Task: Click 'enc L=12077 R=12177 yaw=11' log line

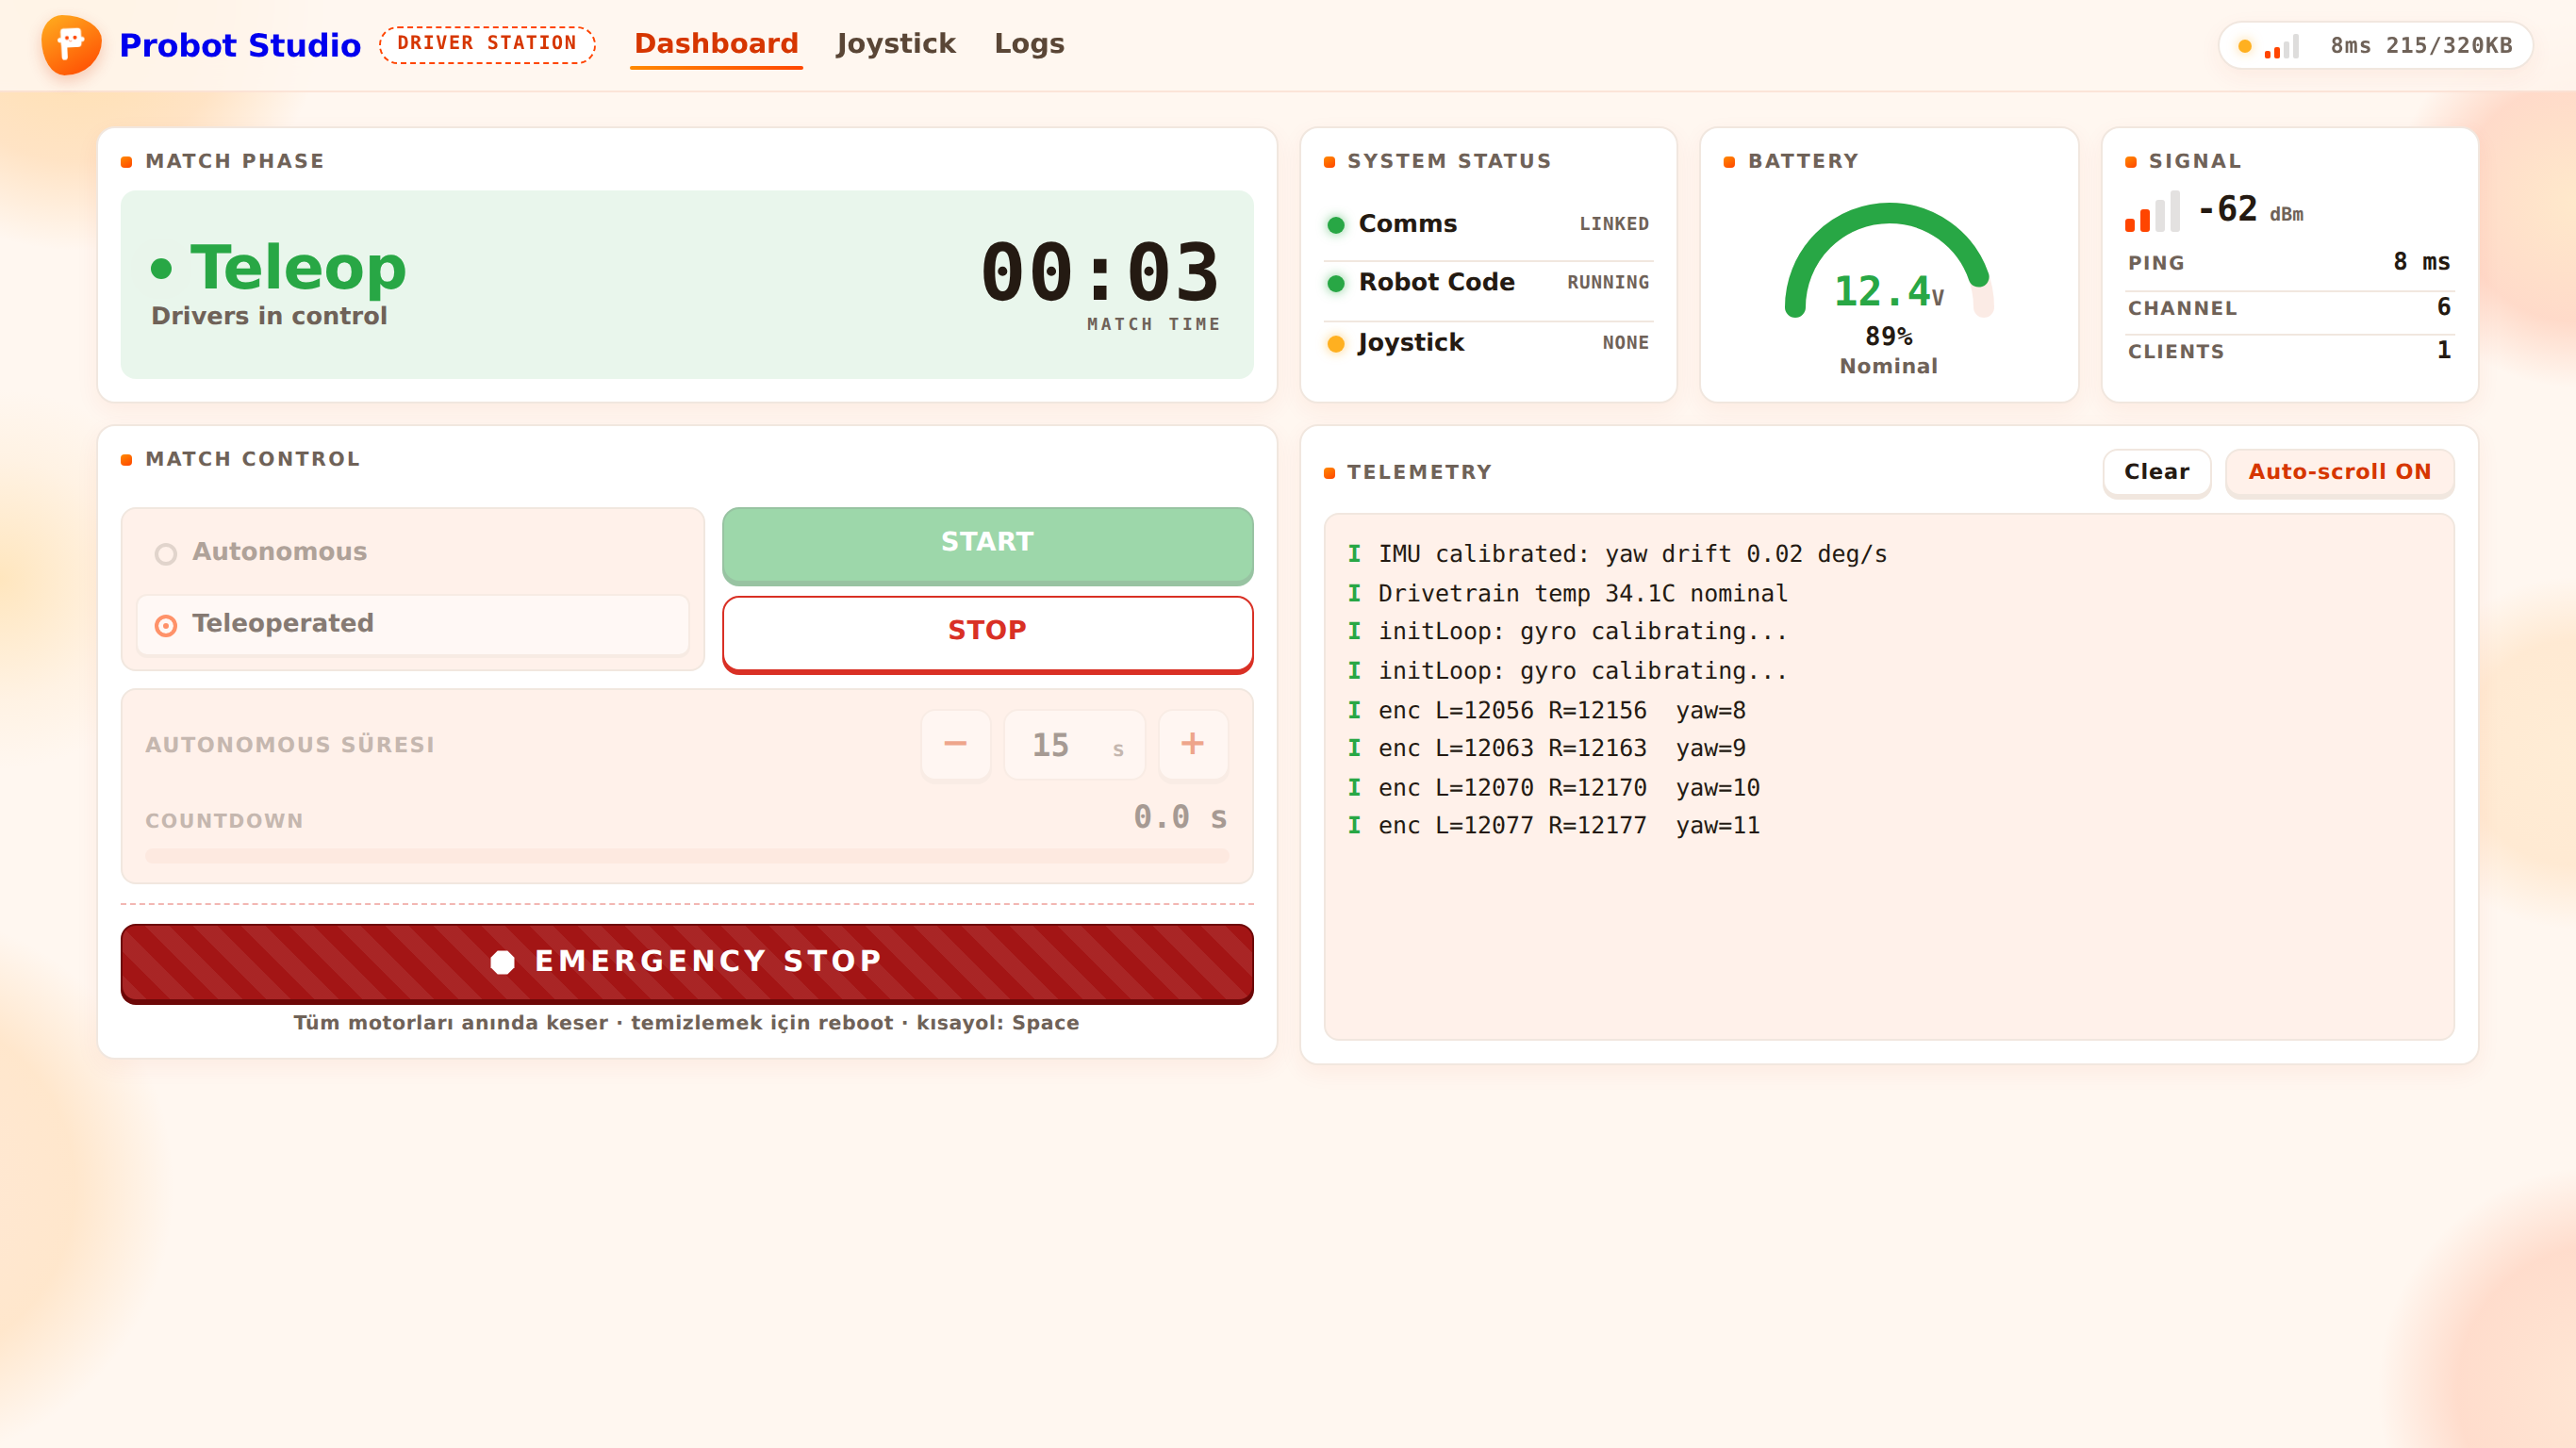Action: coord(1569,826)
